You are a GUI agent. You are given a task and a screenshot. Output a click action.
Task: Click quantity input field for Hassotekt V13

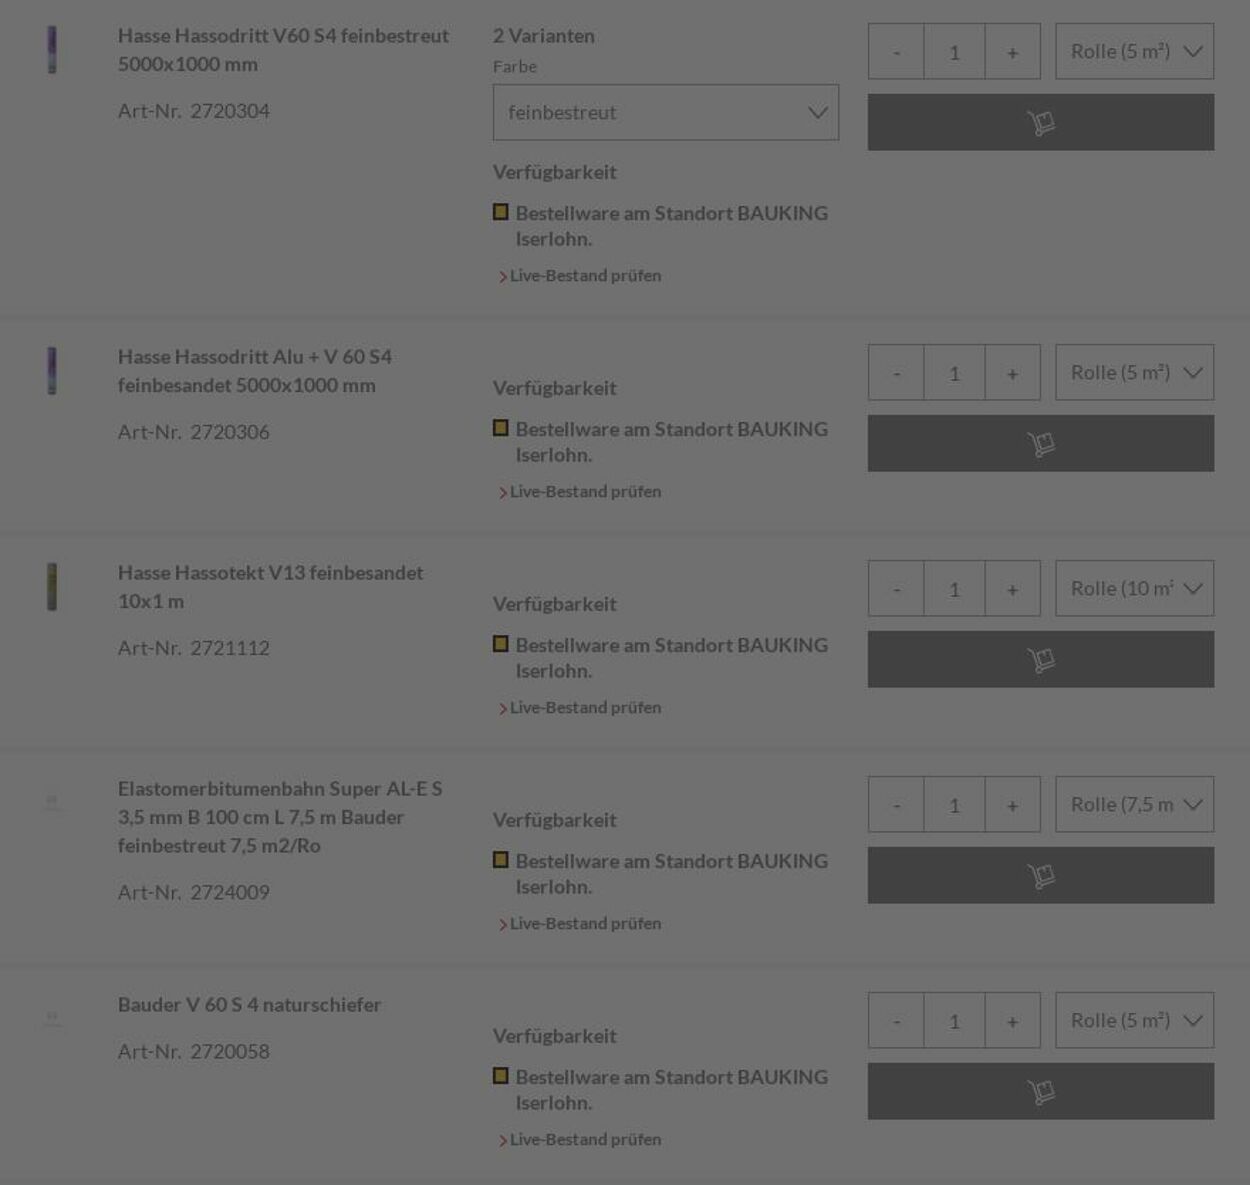954,588
